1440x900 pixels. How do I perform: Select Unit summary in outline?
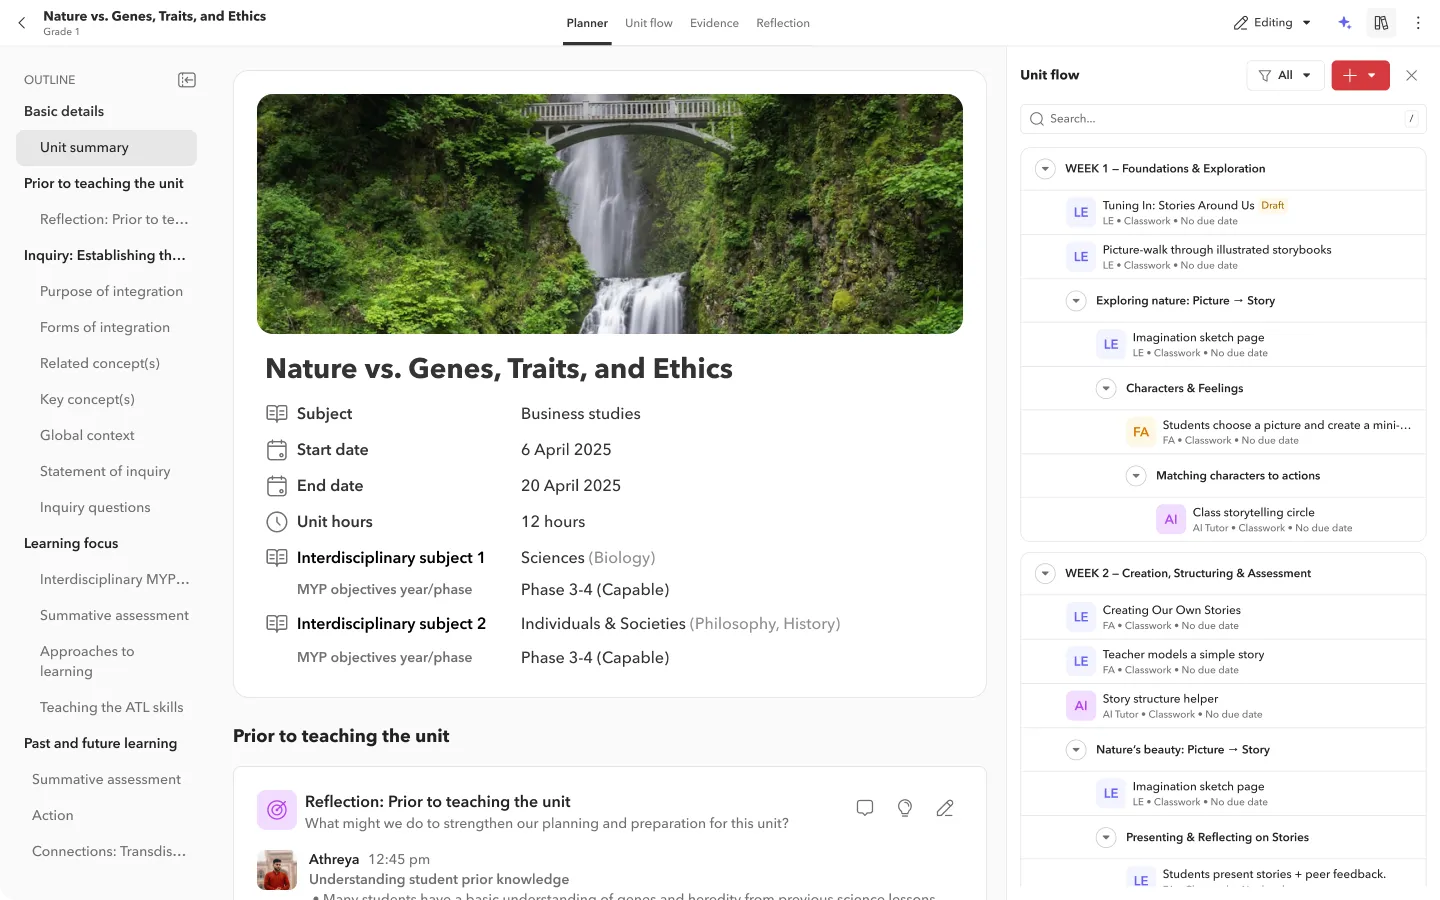tap(106, 148)
